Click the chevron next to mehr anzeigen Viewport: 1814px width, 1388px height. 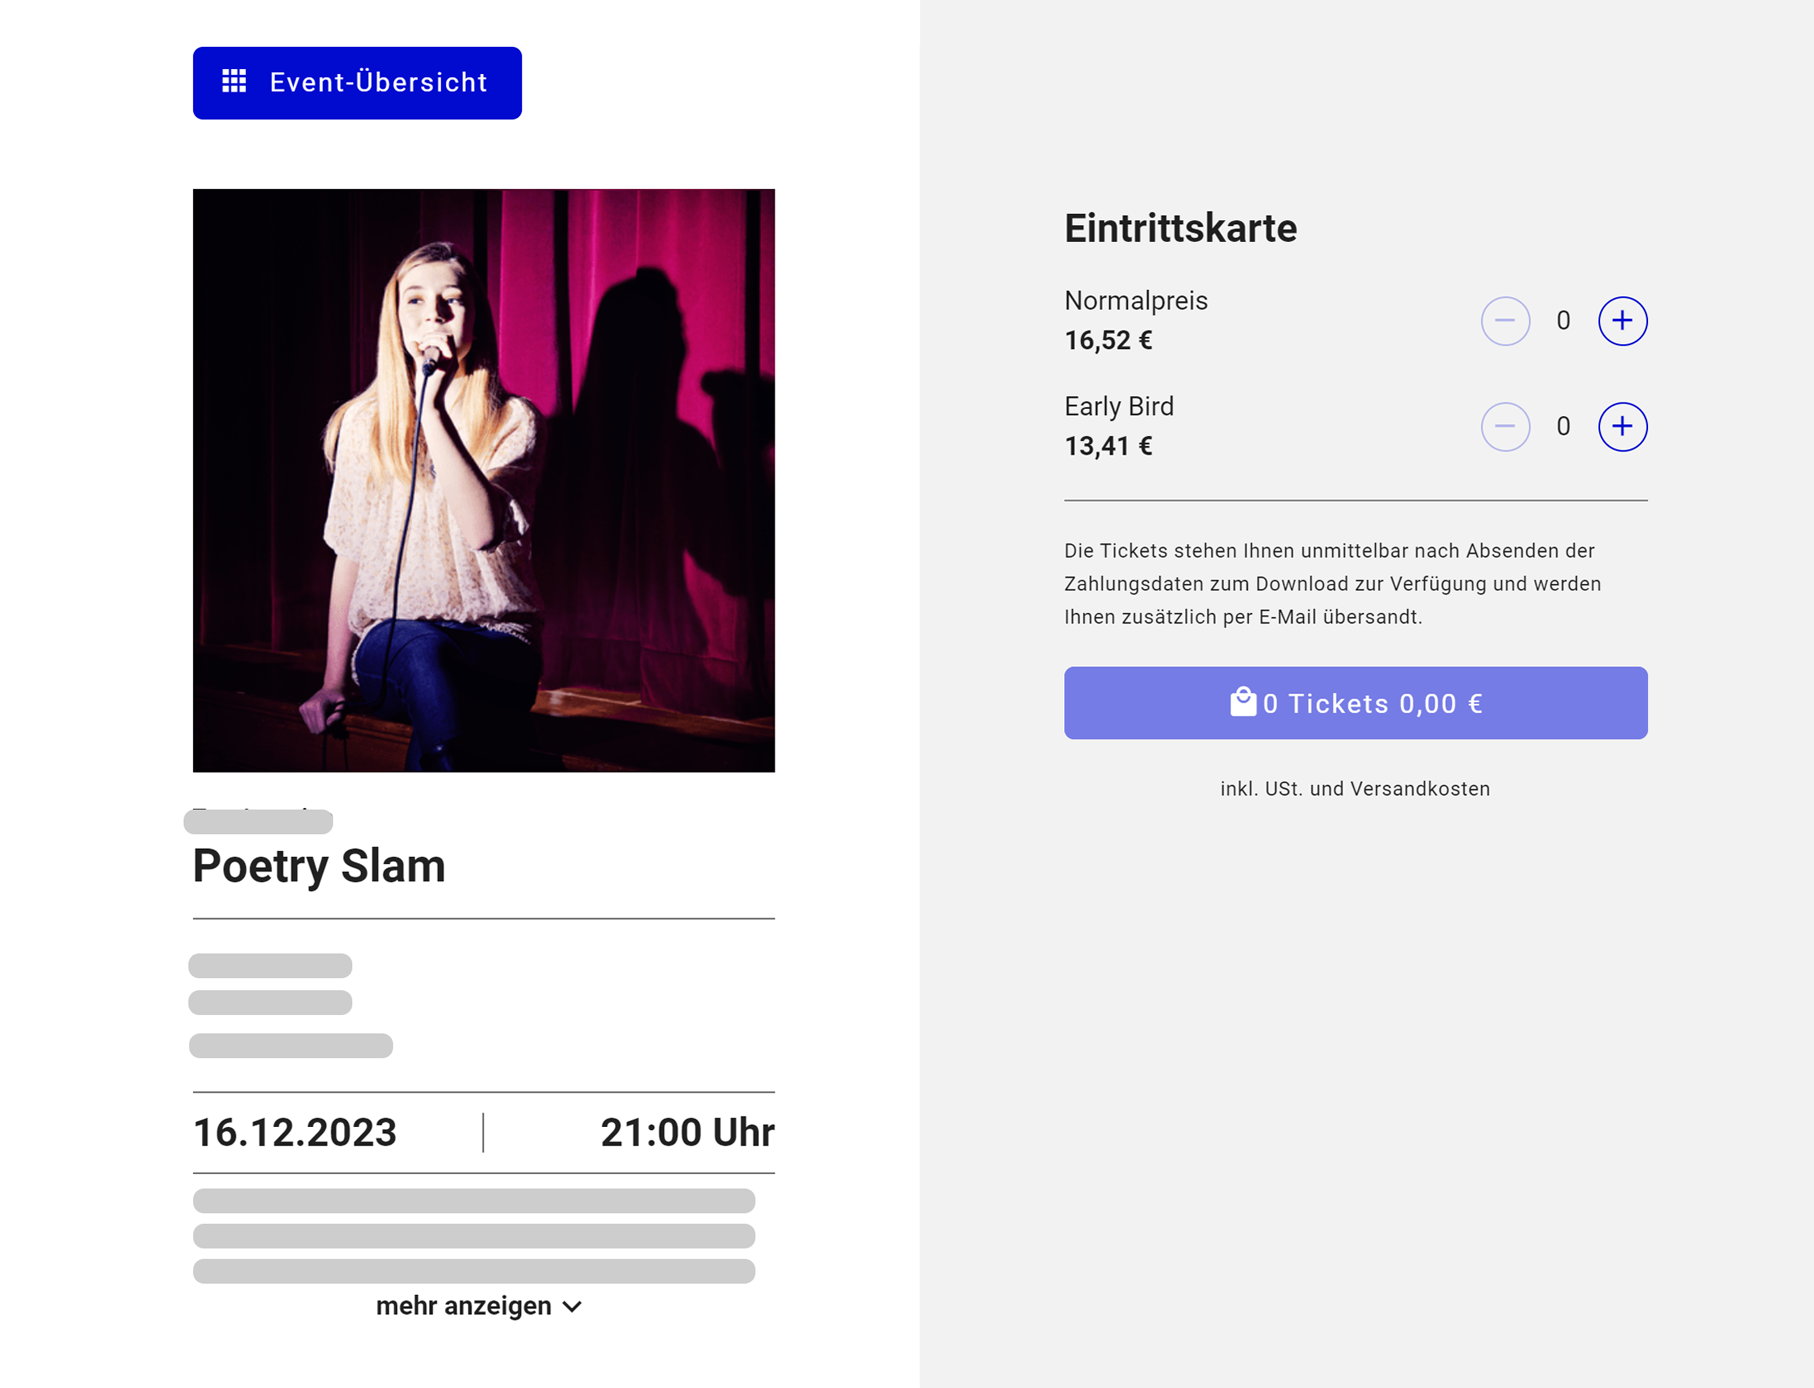tap(572, 1307)
